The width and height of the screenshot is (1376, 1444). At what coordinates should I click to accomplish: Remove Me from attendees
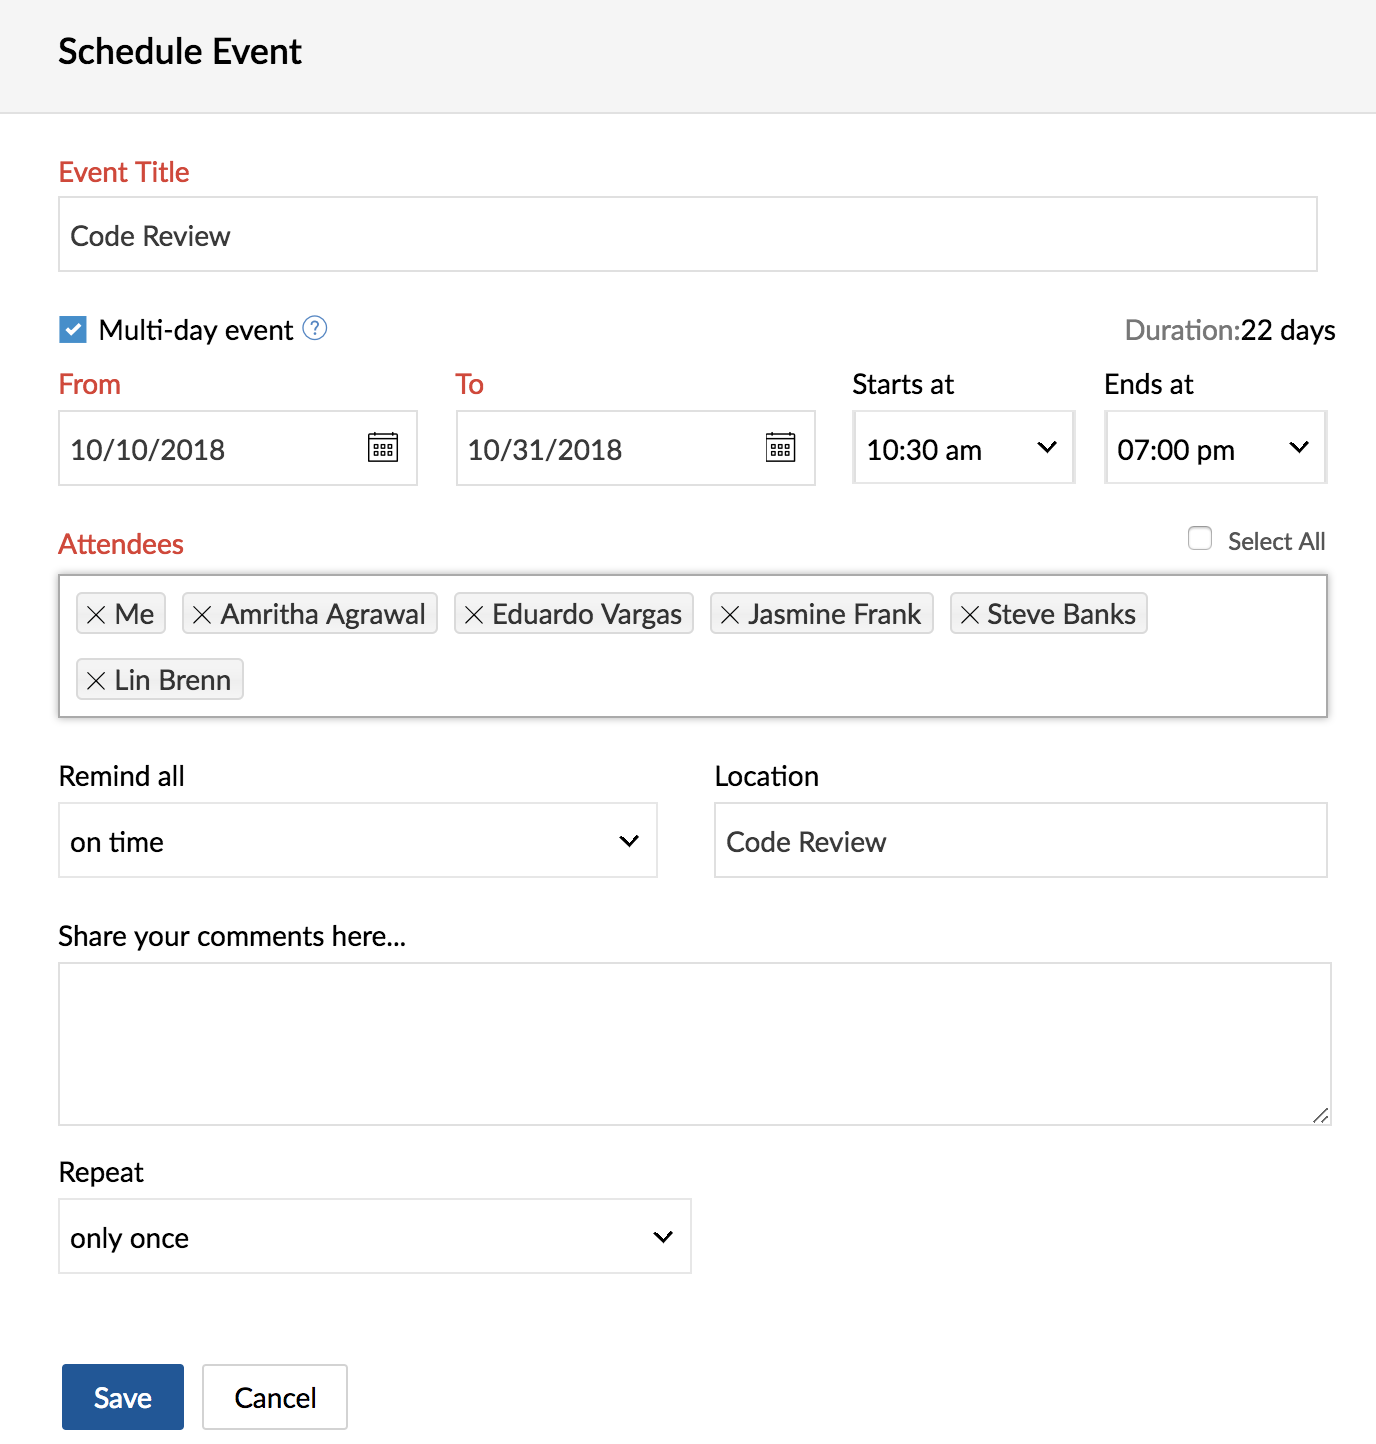pyautogui.click(x=96, y=615)
